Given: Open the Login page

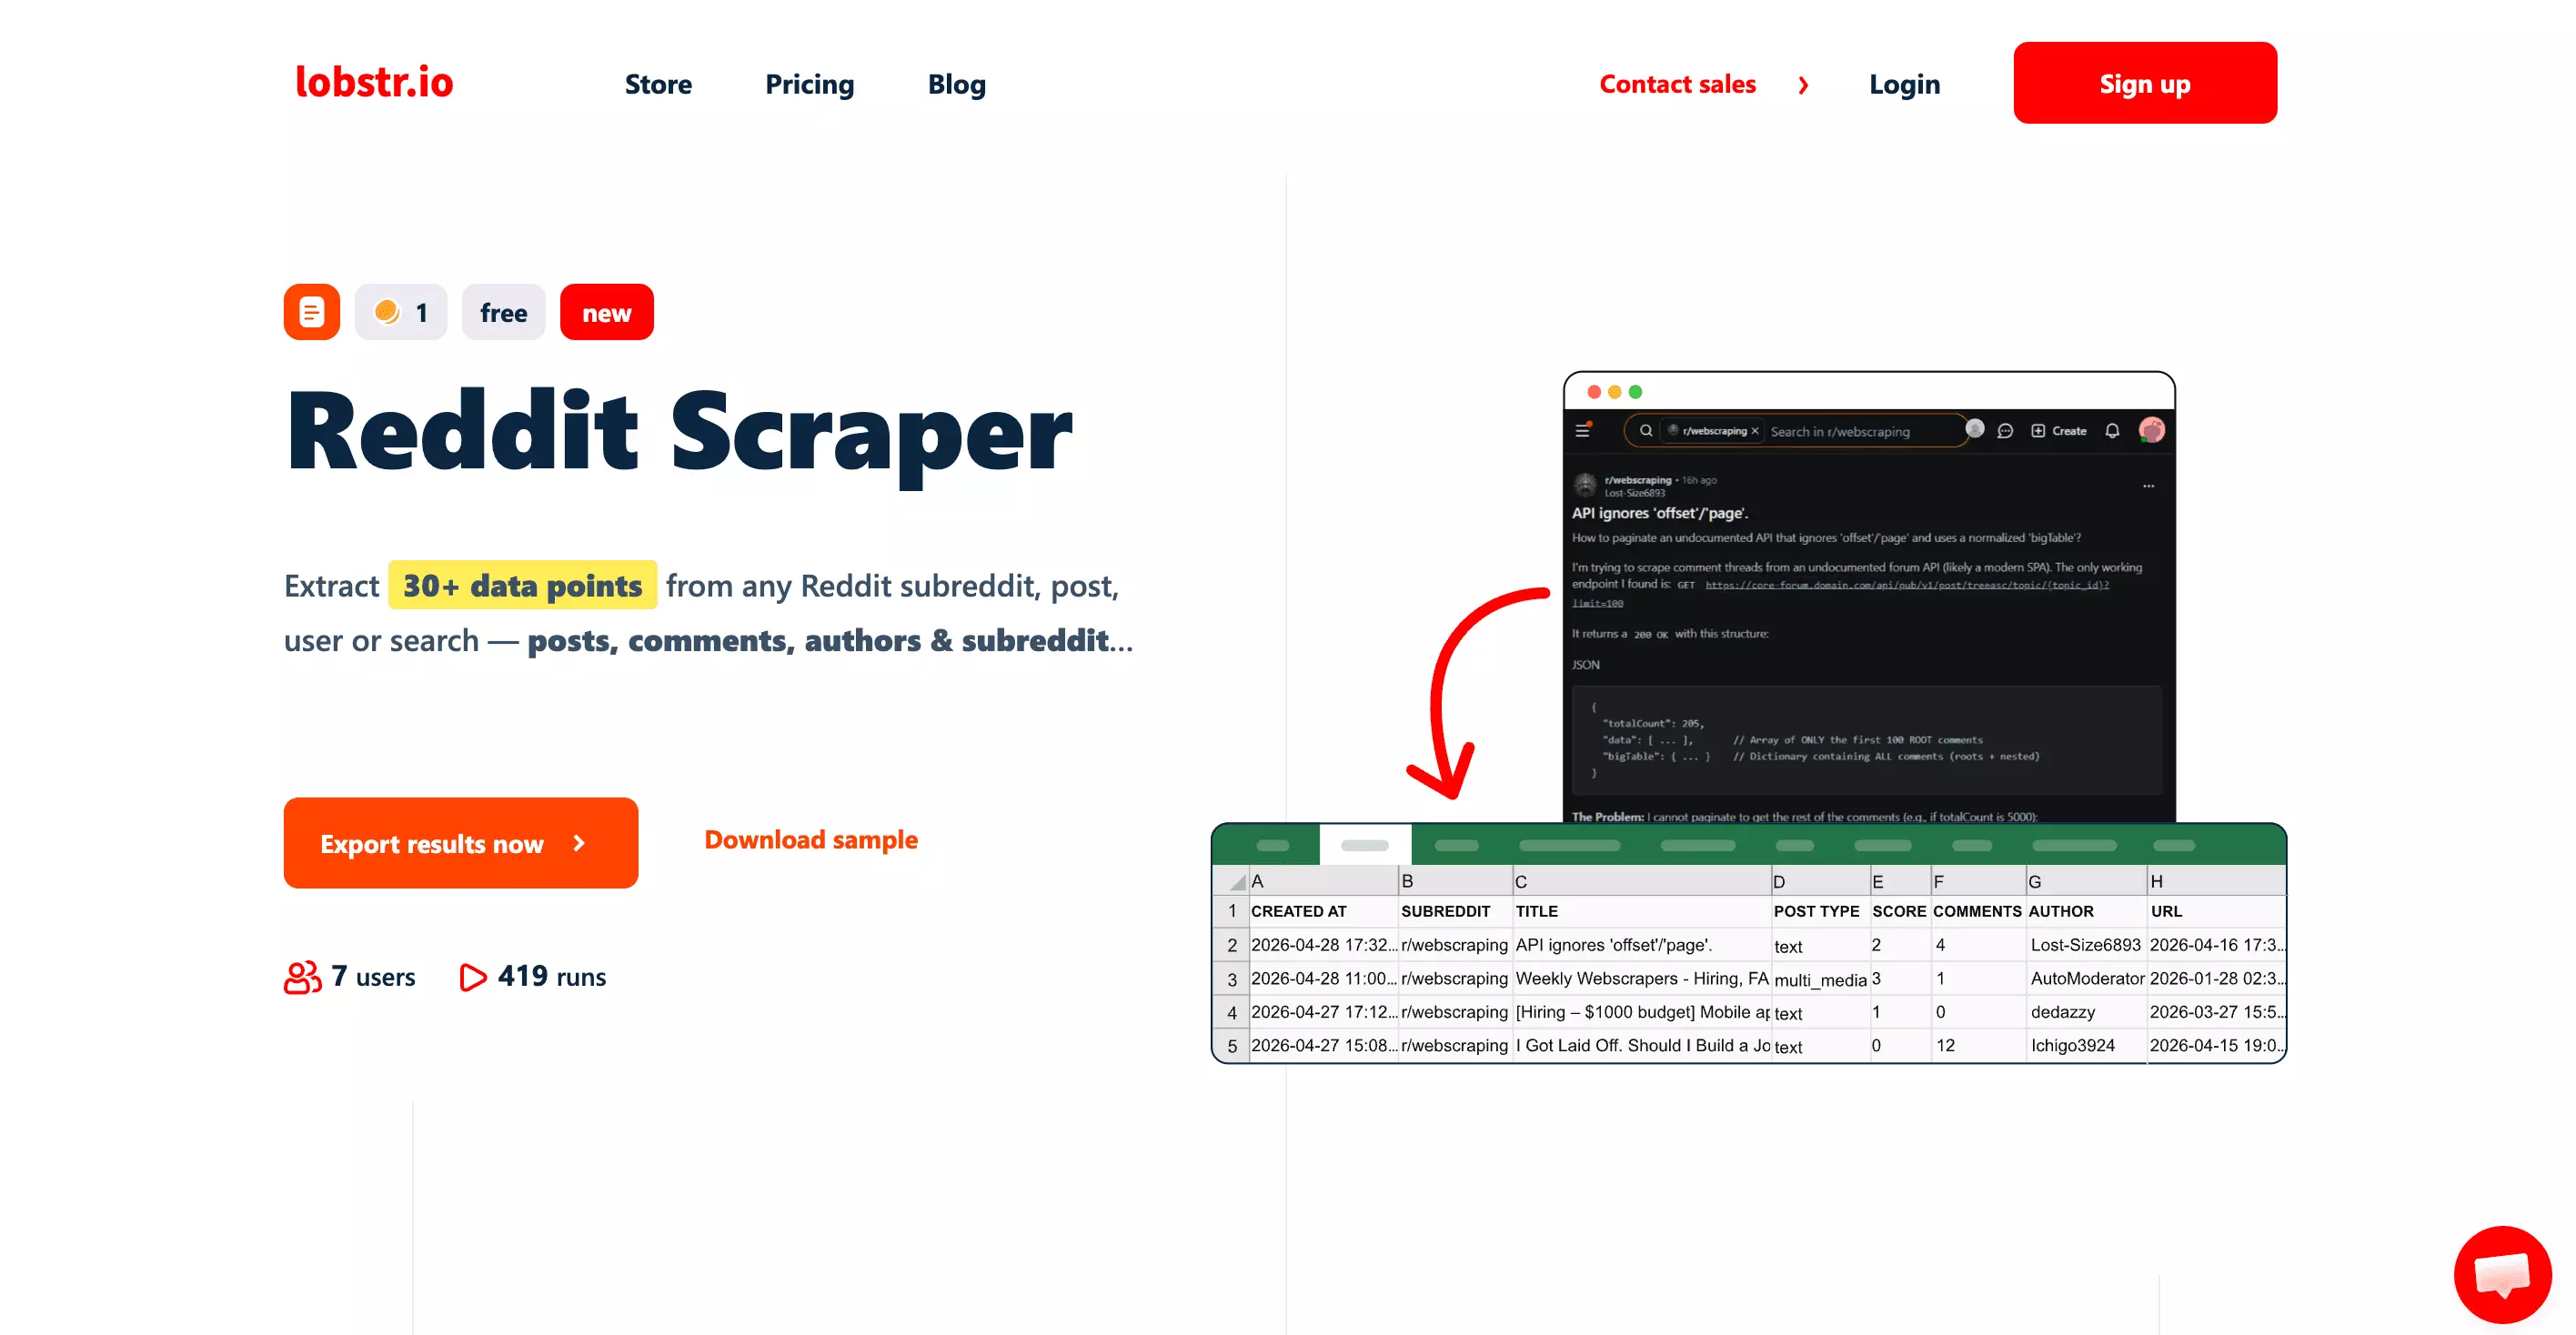Looking at the screenshot, I should coord(1904,84).
